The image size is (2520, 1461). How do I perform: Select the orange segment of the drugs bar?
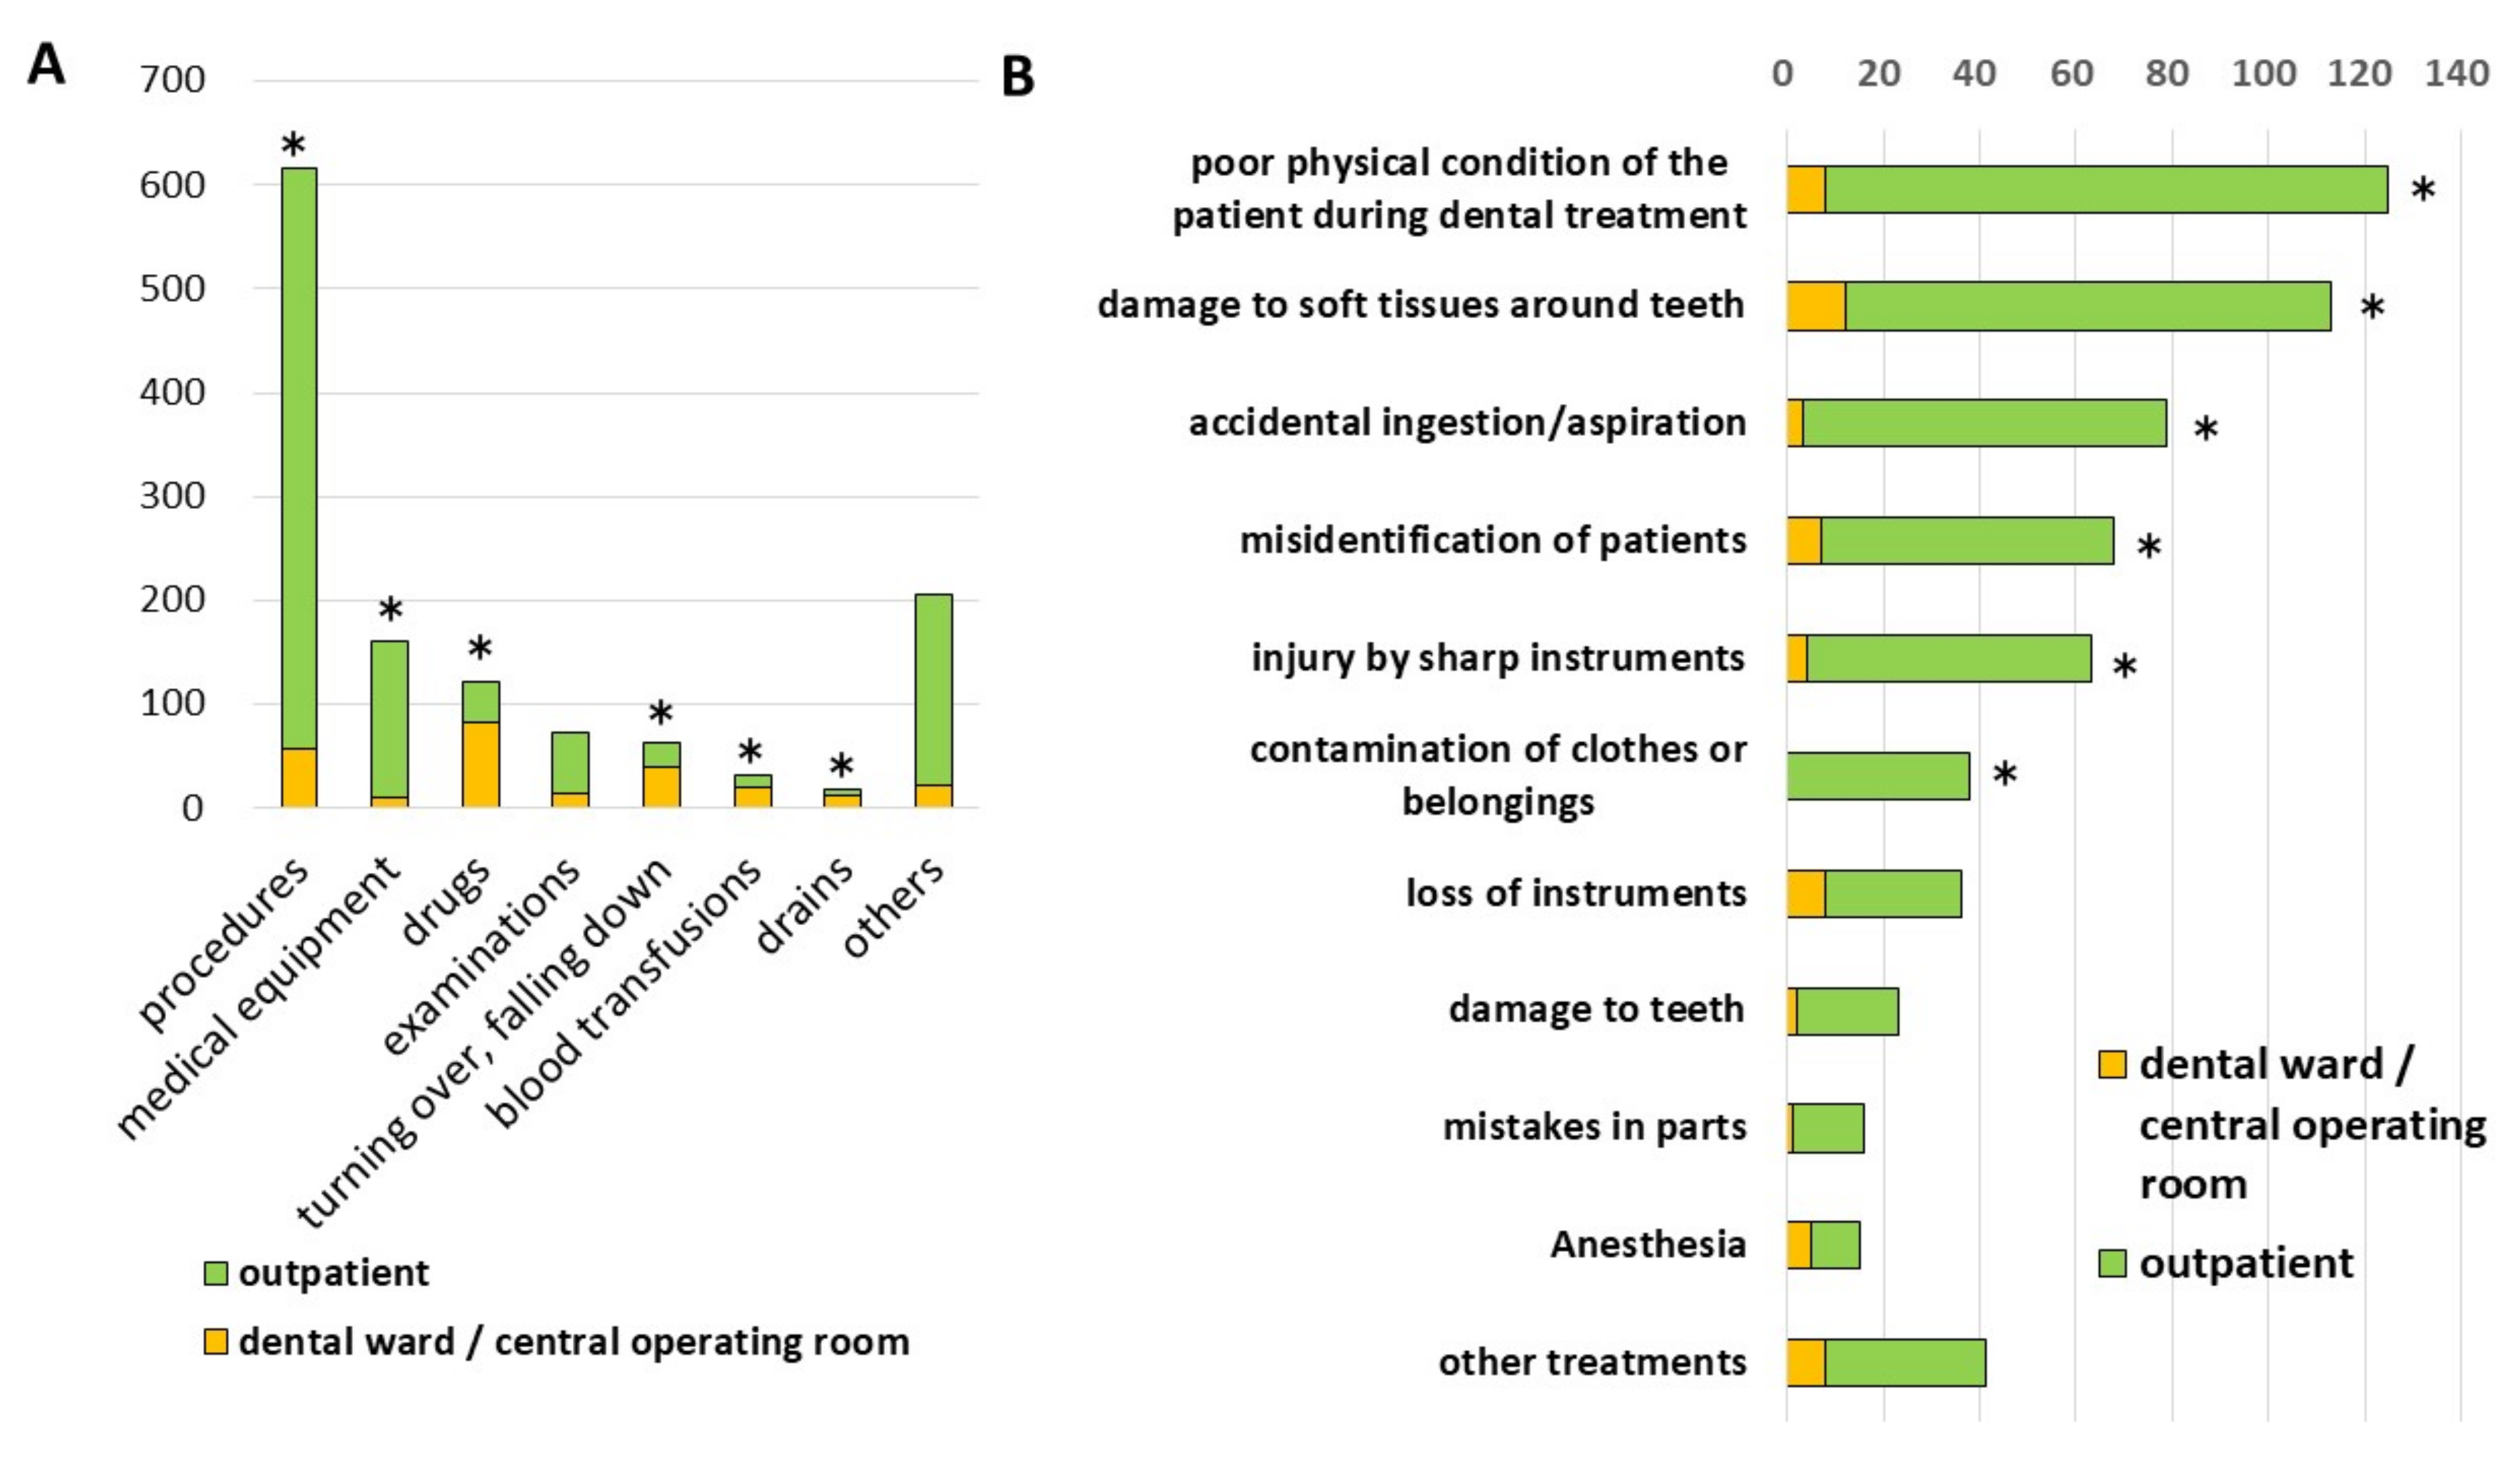click(x=480, y=764)
